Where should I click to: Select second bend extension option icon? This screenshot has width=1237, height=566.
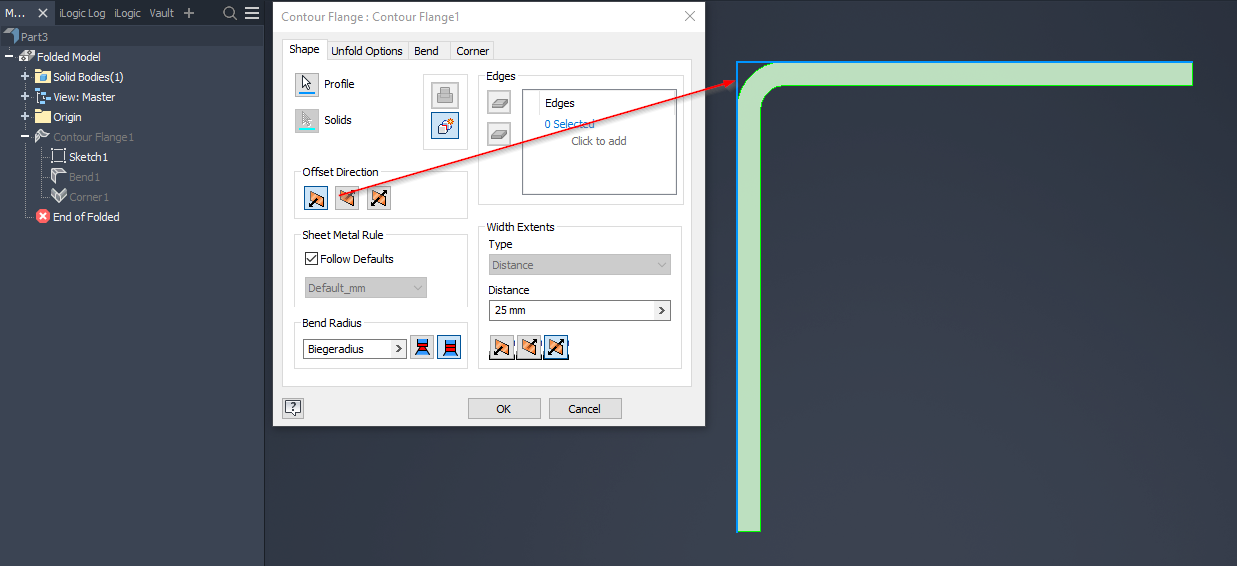click(450, 348)
